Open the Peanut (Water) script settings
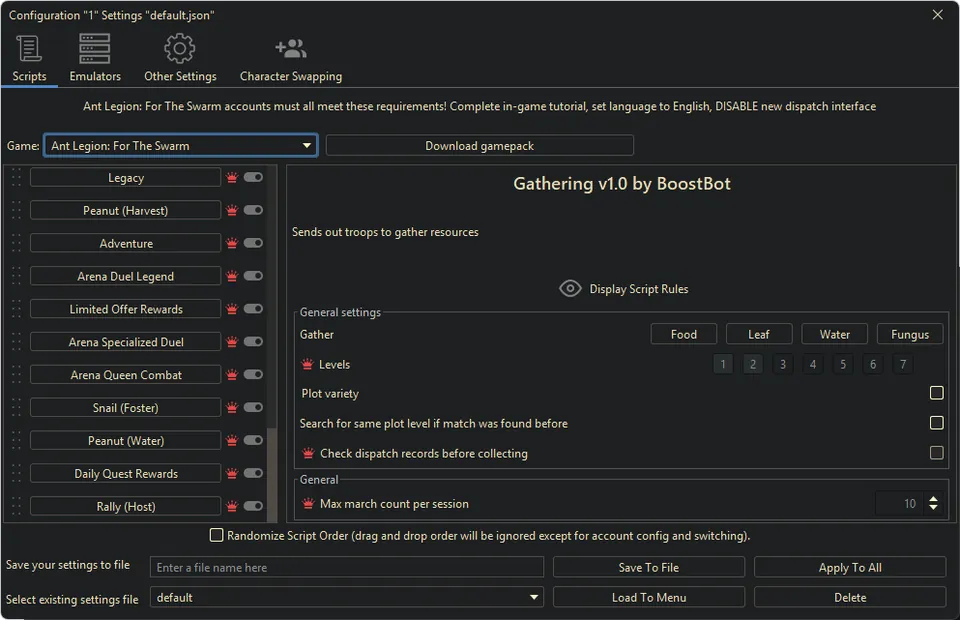960x620 pixels. (126, 441)
